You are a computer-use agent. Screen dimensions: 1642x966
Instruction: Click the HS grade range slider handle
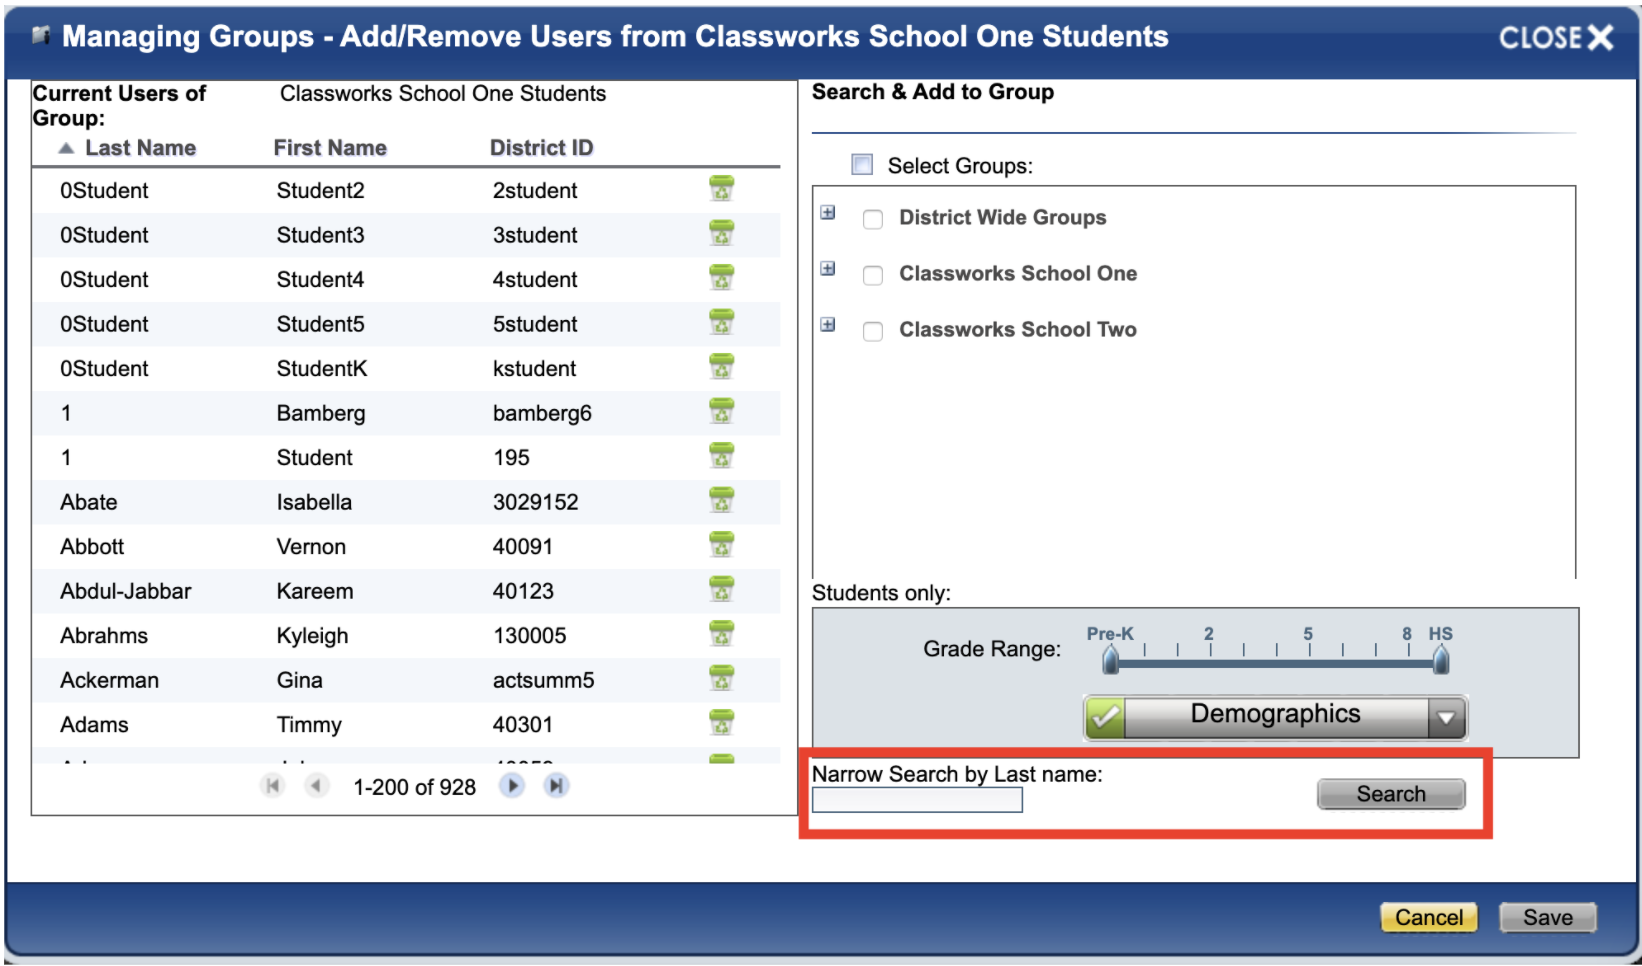click(1441, 659)
